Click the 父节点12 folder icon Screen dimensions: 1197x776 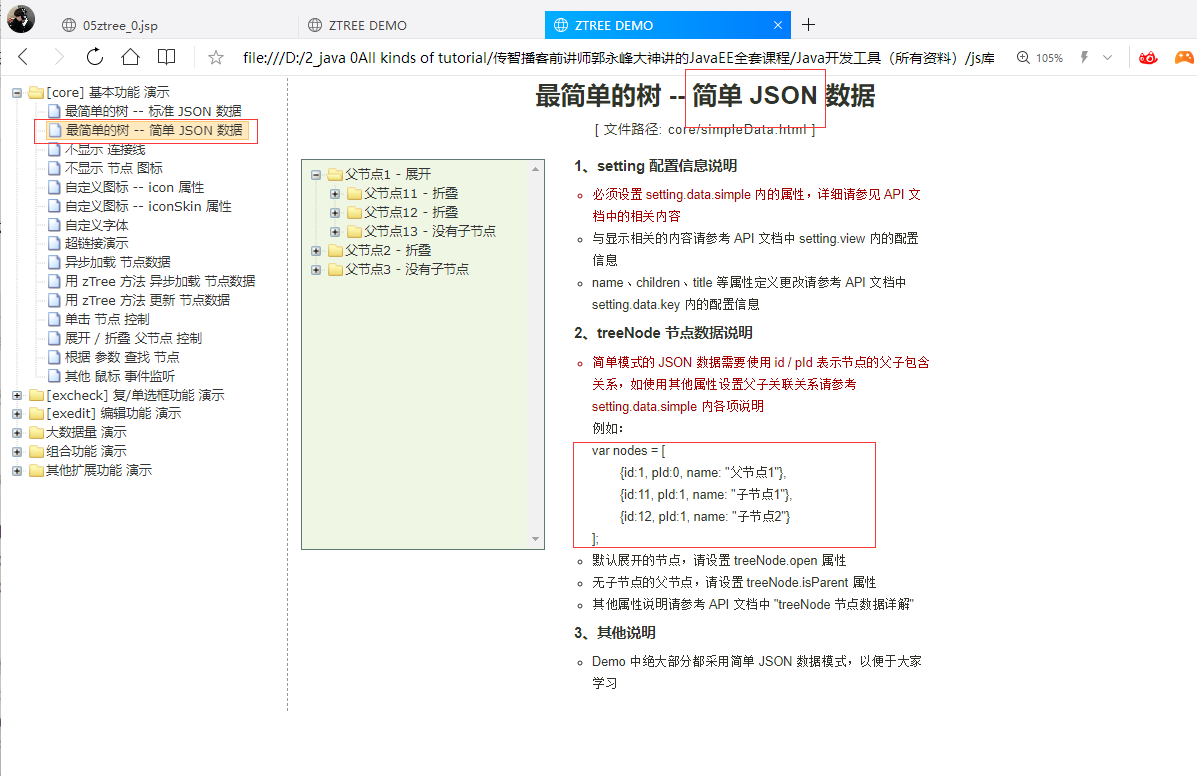tap(354, 213)
